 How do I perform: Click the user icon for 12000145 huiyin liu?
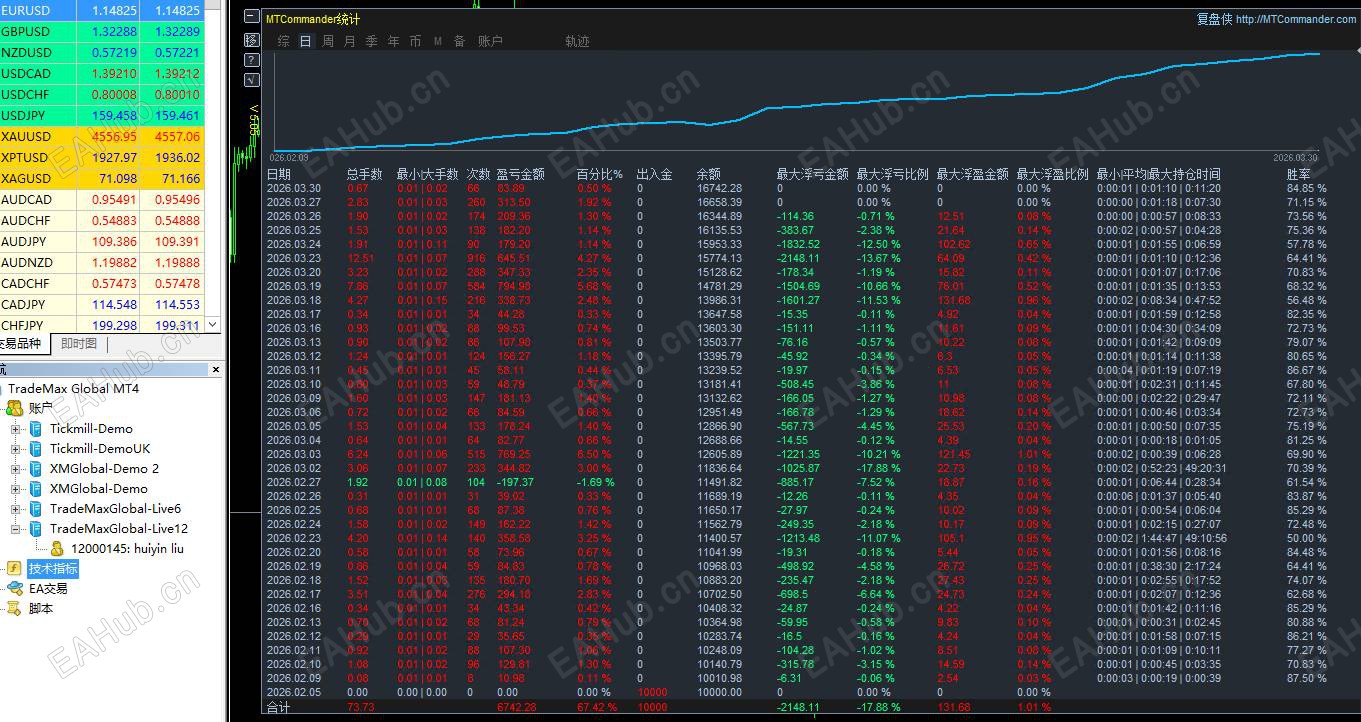click(57, 548)
